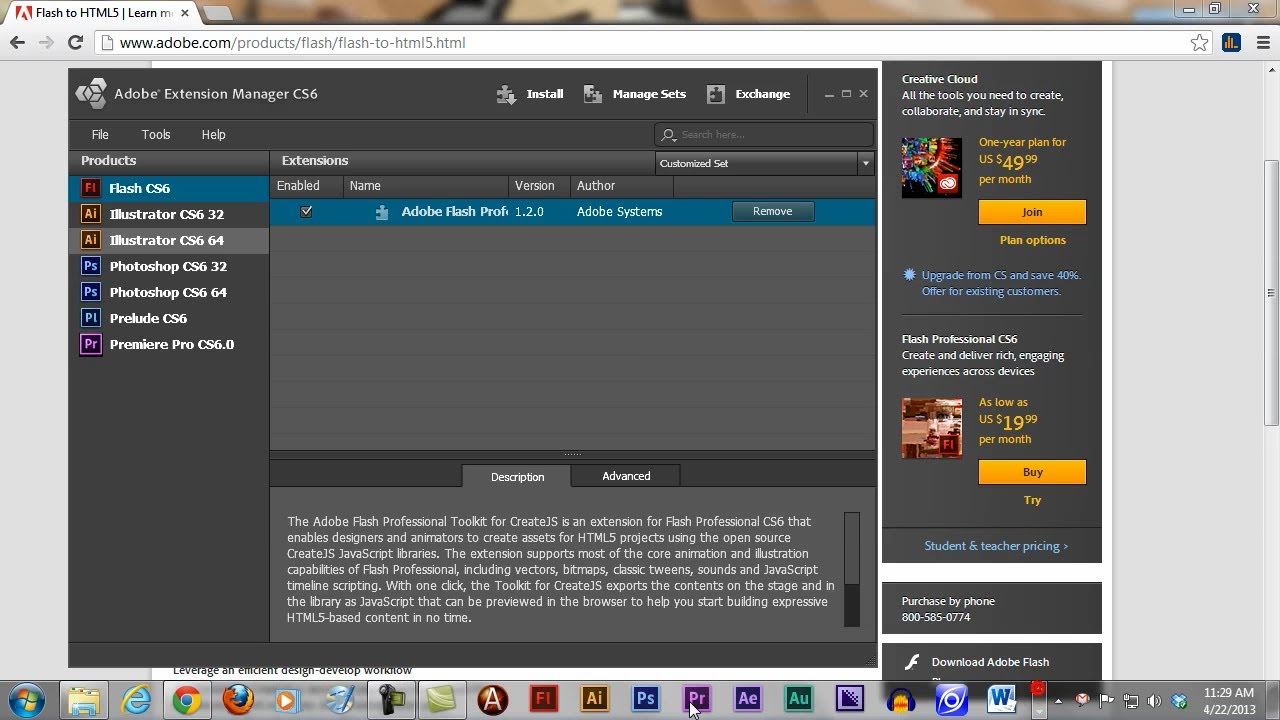Remove the Adobe Flash Professional extension

tap(772, 211)
